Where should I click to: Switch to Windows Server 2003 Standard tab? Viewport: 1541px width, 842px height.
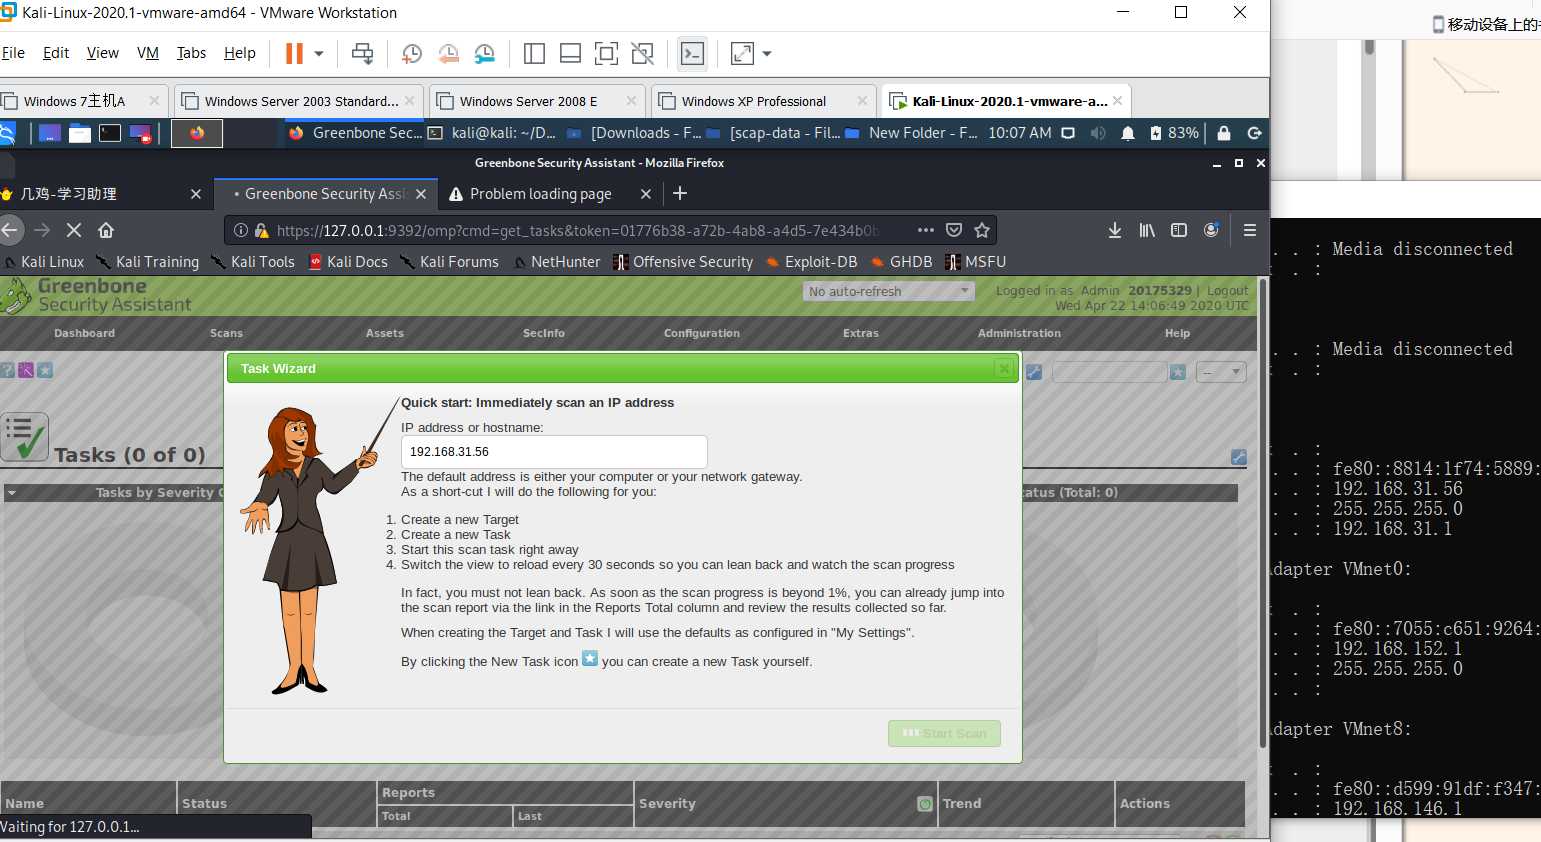[x=298, y=101]
